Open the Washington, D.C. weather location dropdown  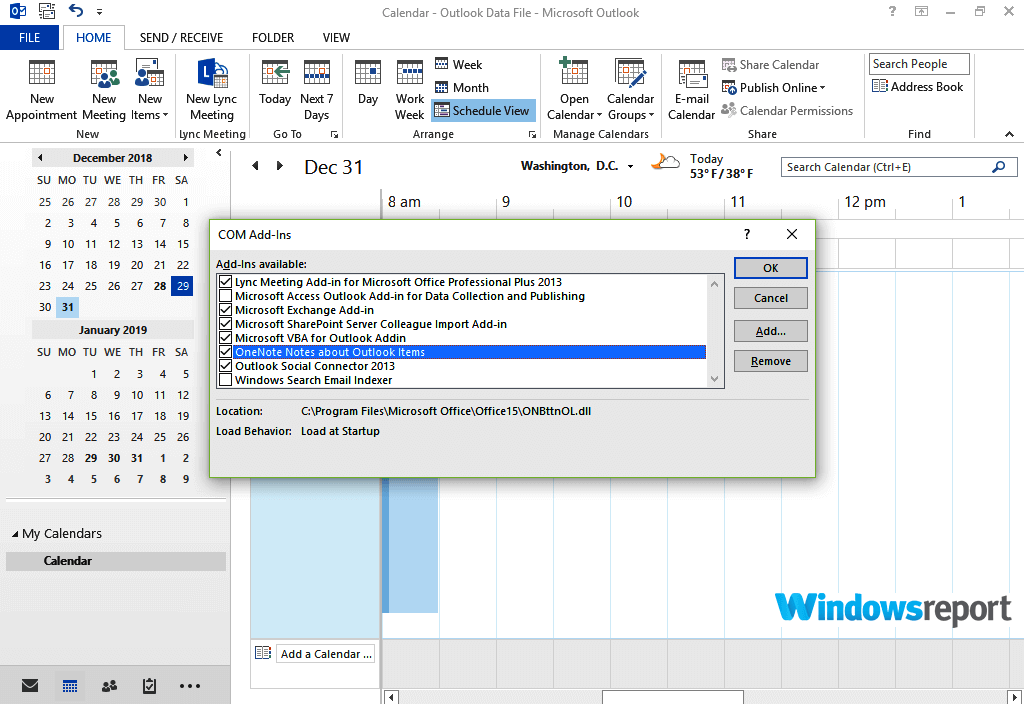pyautogui.click(x=630, y=167)
